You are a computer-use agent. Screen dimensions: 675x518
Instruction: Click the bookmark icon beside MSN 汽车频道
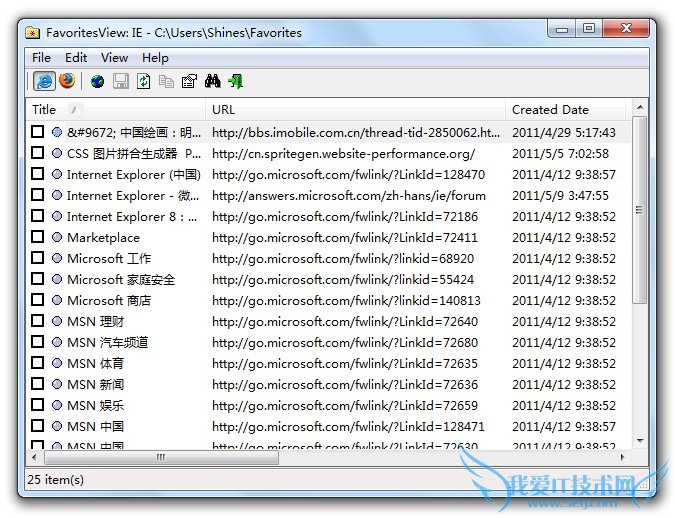57,342
